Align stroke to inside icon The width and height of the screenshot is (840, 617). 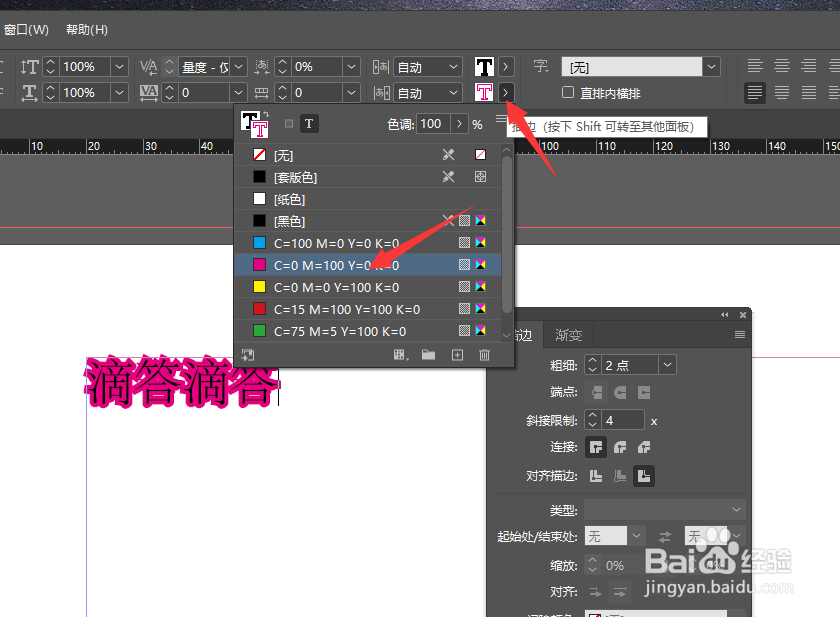(620, 476)
